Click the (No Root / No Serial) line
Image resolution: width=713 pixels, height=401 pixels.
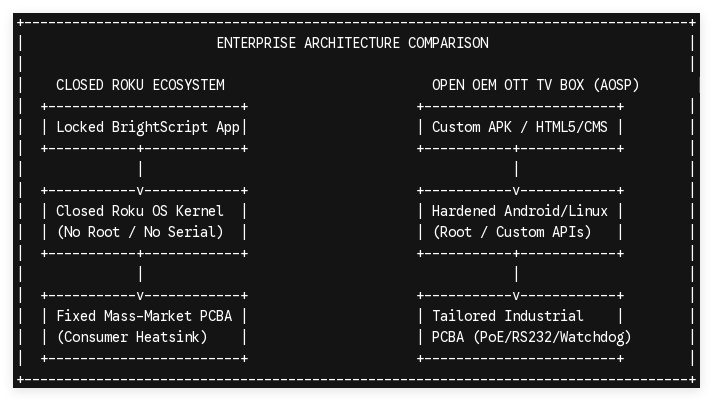140,232
